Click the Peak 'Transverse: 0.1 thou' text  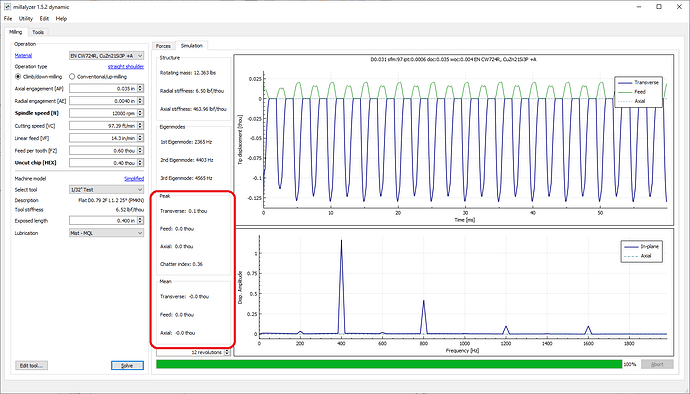184,211
